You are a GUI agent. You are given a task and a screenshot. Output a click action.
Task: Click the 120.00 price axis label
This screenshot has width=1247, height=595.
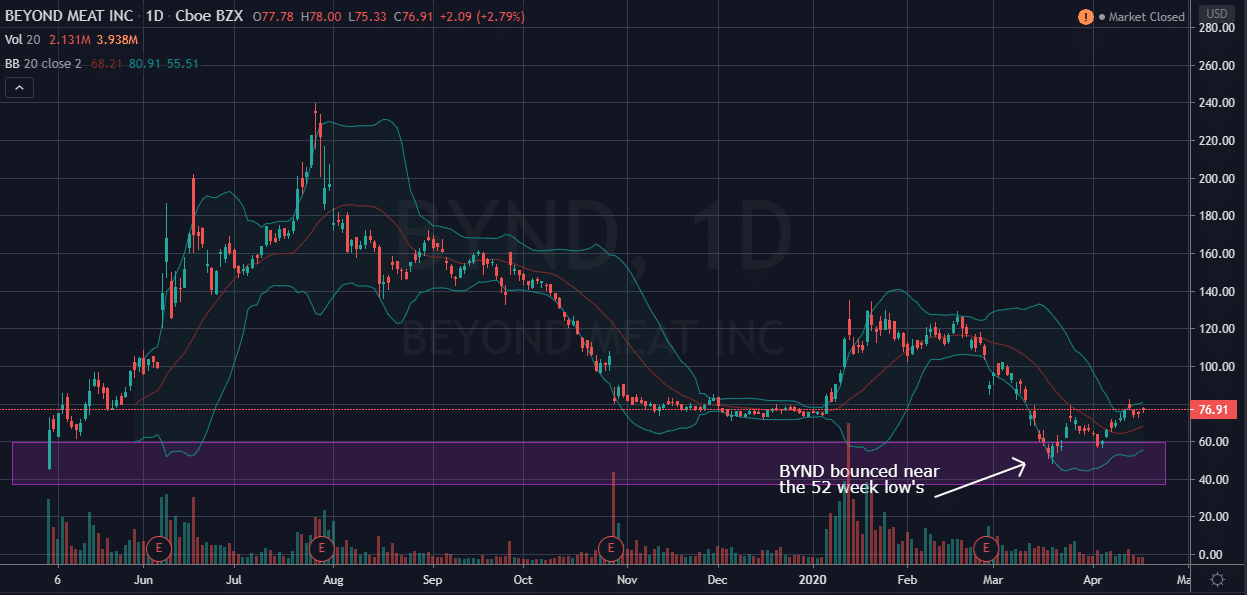(x=1218, y=329)
